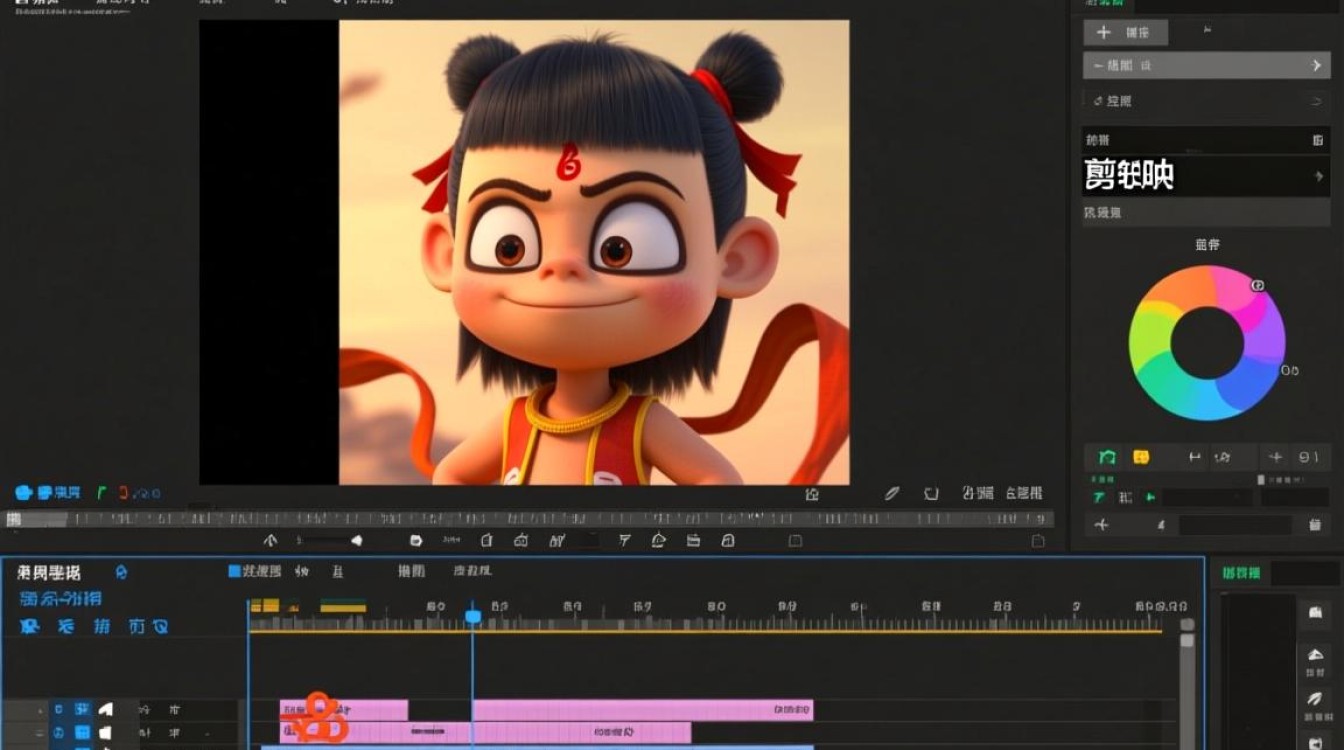Viewport: 1344px width, 750px height.
Task: Select the green curve icon below color wheel
Action: coord(1106,457)
